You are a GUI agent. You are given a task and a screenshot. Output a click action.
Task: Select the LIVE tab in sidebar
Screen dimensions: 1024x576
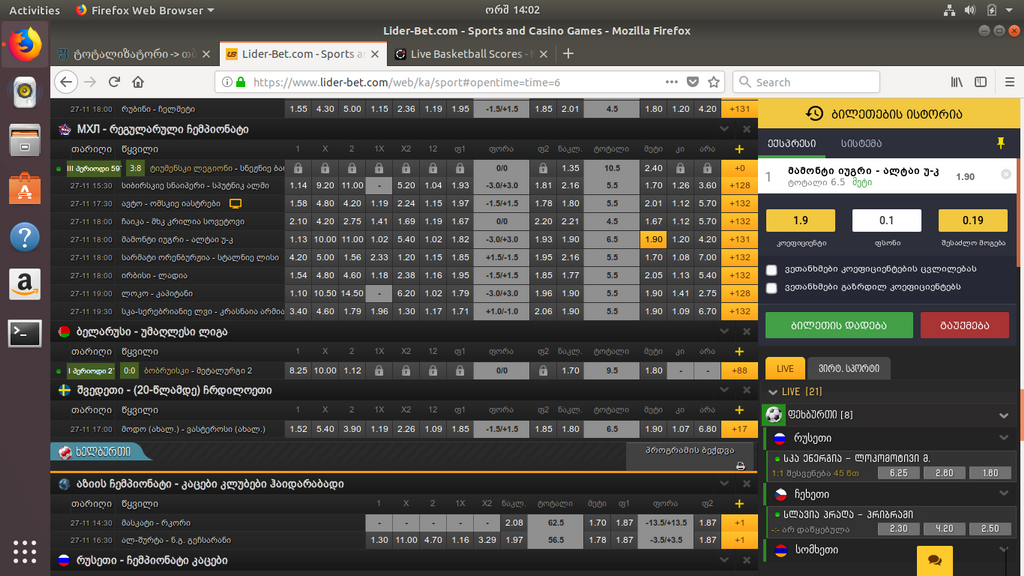coord(785,368)
